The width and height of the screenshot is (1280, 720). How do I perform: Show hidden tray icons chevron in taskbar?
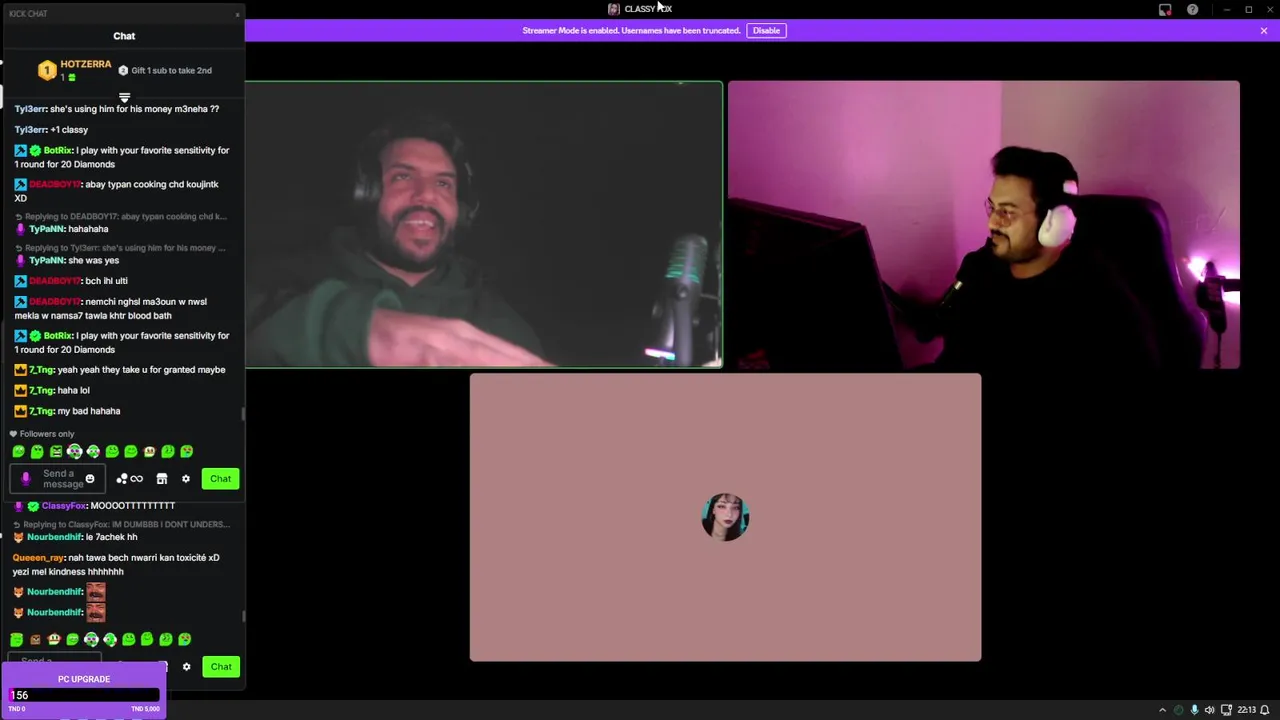click(x=1162, y=710)
